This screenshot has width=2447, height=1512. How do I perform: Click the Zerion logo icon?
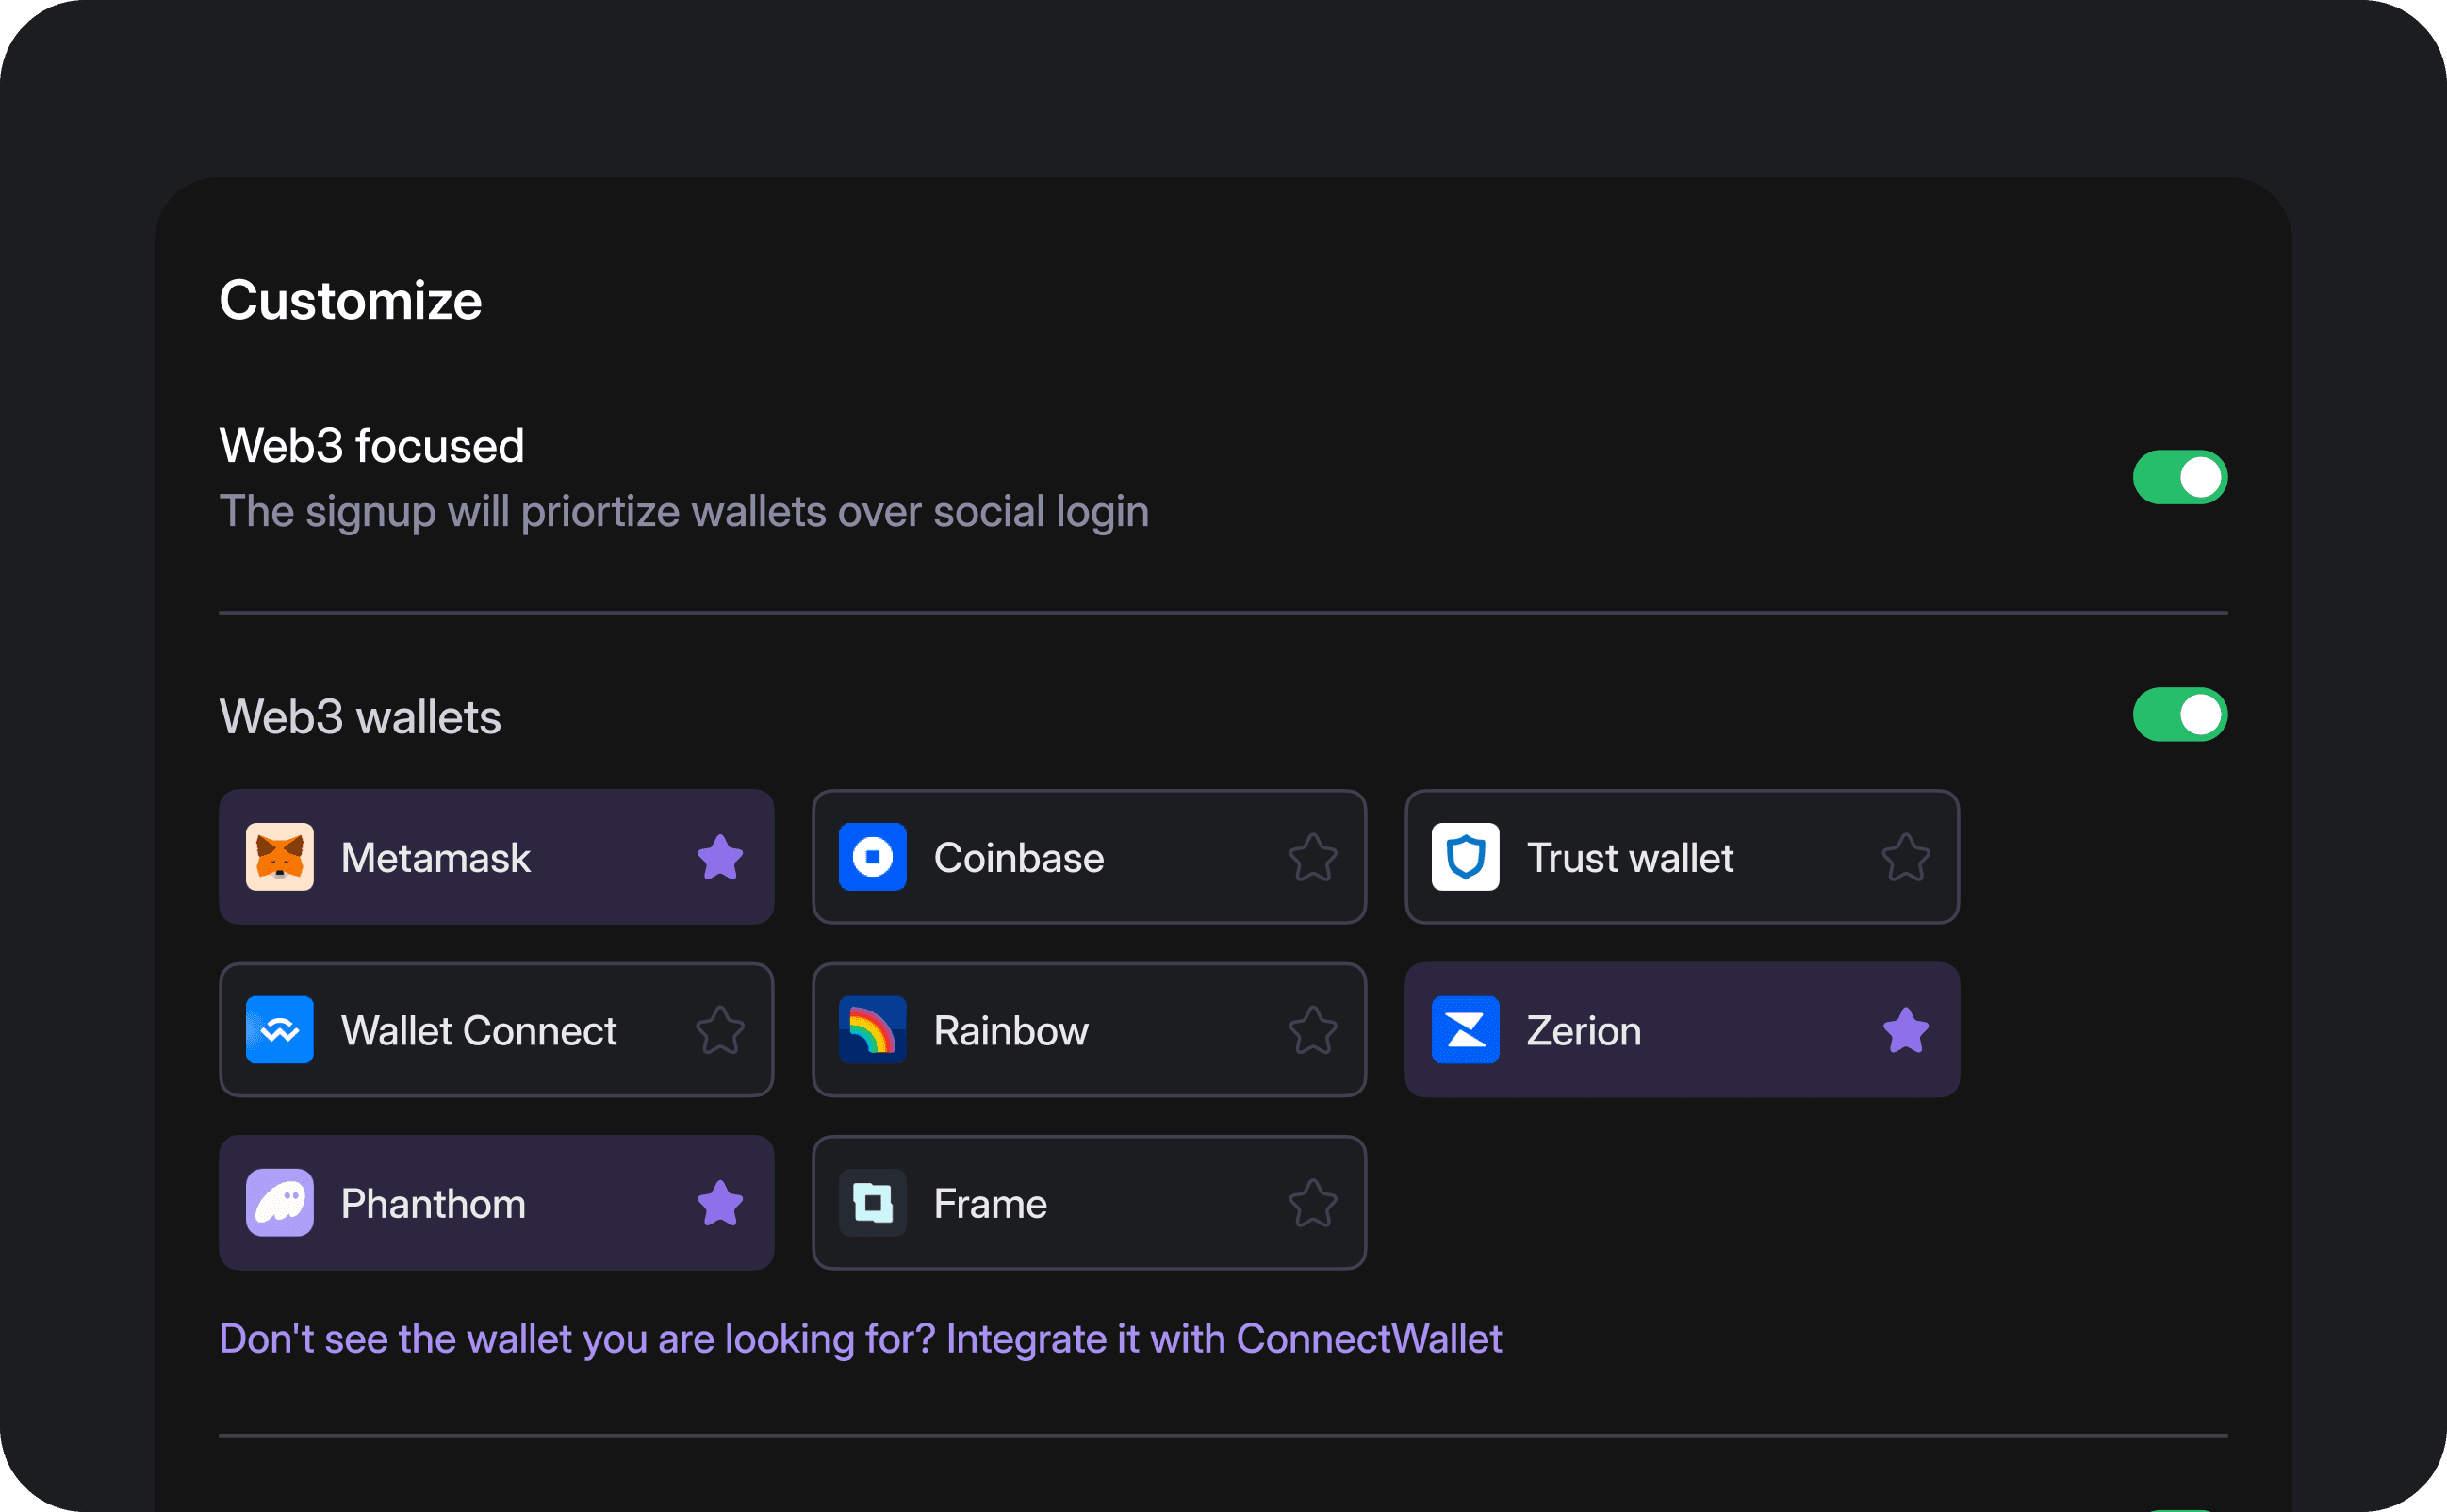pyautogui.click(x=1466, y=1030)
